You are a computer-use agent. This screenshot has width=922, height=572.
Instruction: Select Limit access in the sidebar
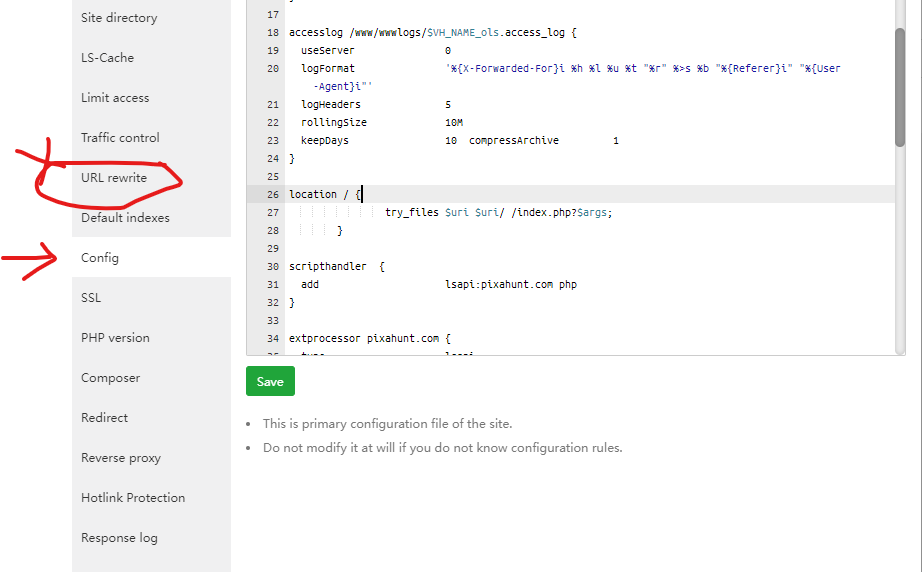tap(115, 98)
